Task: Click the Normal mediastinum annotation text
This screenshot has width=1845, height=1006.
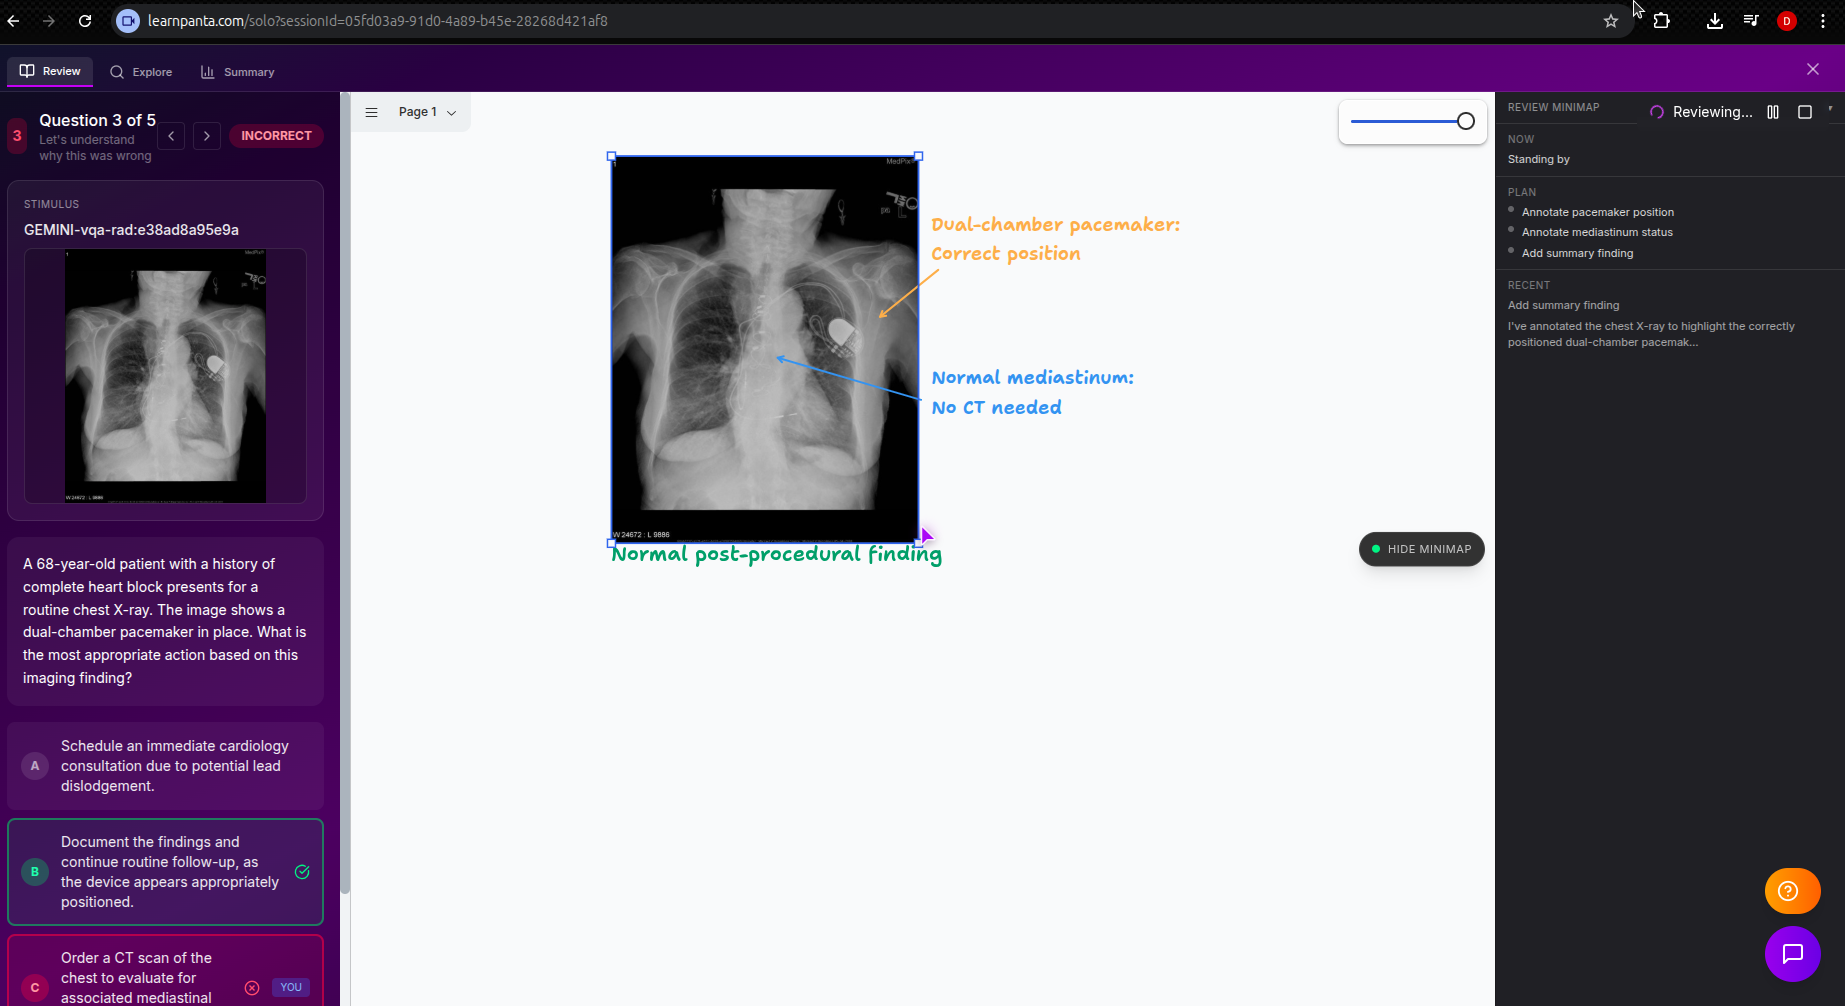Action: (1032, 392)
